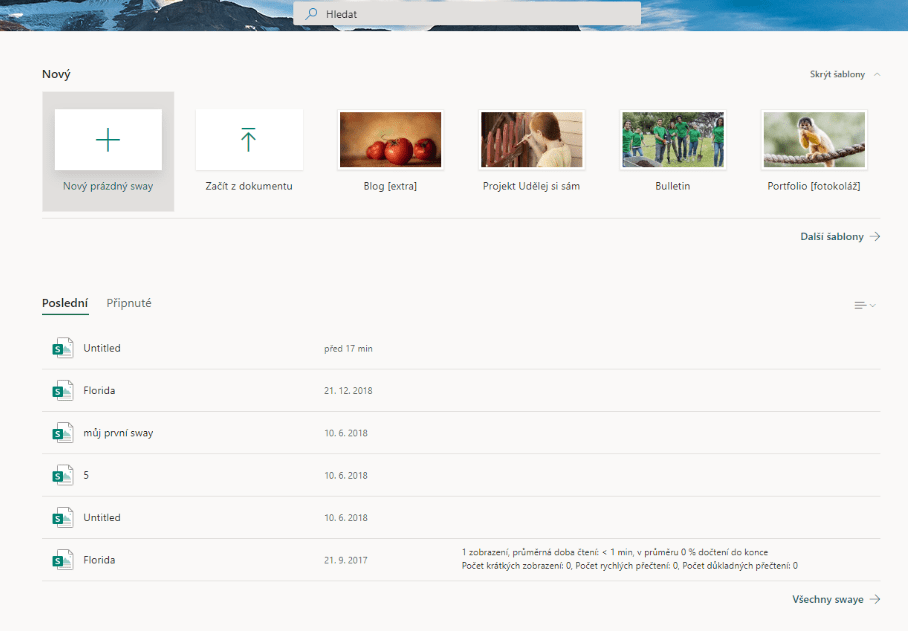Open the list view sort dropdown
Viewport: 908px width, 631px height.
864,305
